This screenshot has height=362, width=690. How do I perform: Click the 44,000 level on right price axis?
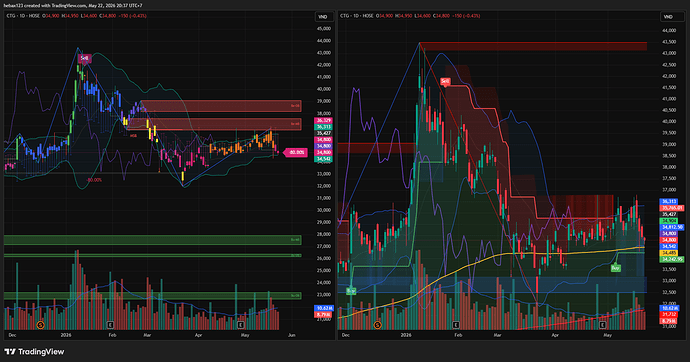pyautogui.click(x=668, y=30)
